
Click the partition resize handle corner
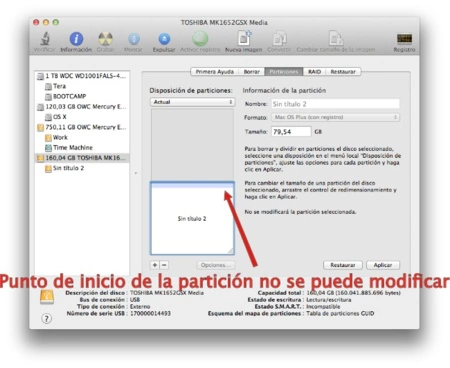(231, 251)
